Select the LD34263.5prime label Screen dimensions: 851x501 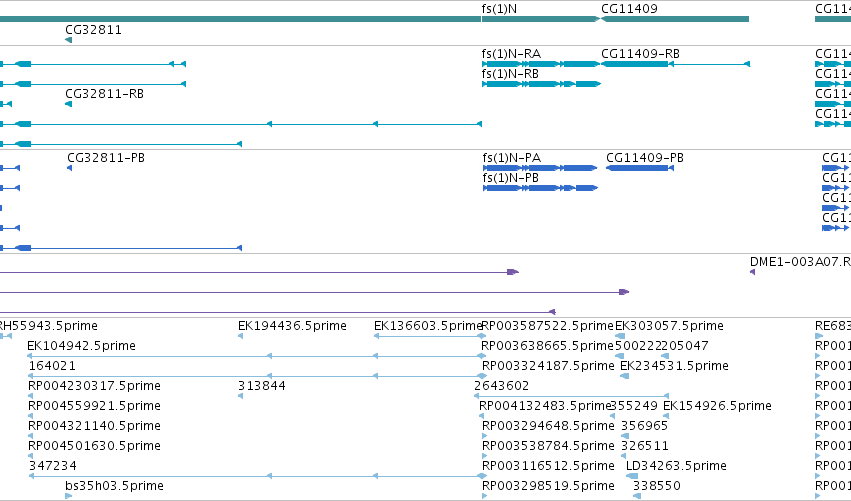coord(676,466)
